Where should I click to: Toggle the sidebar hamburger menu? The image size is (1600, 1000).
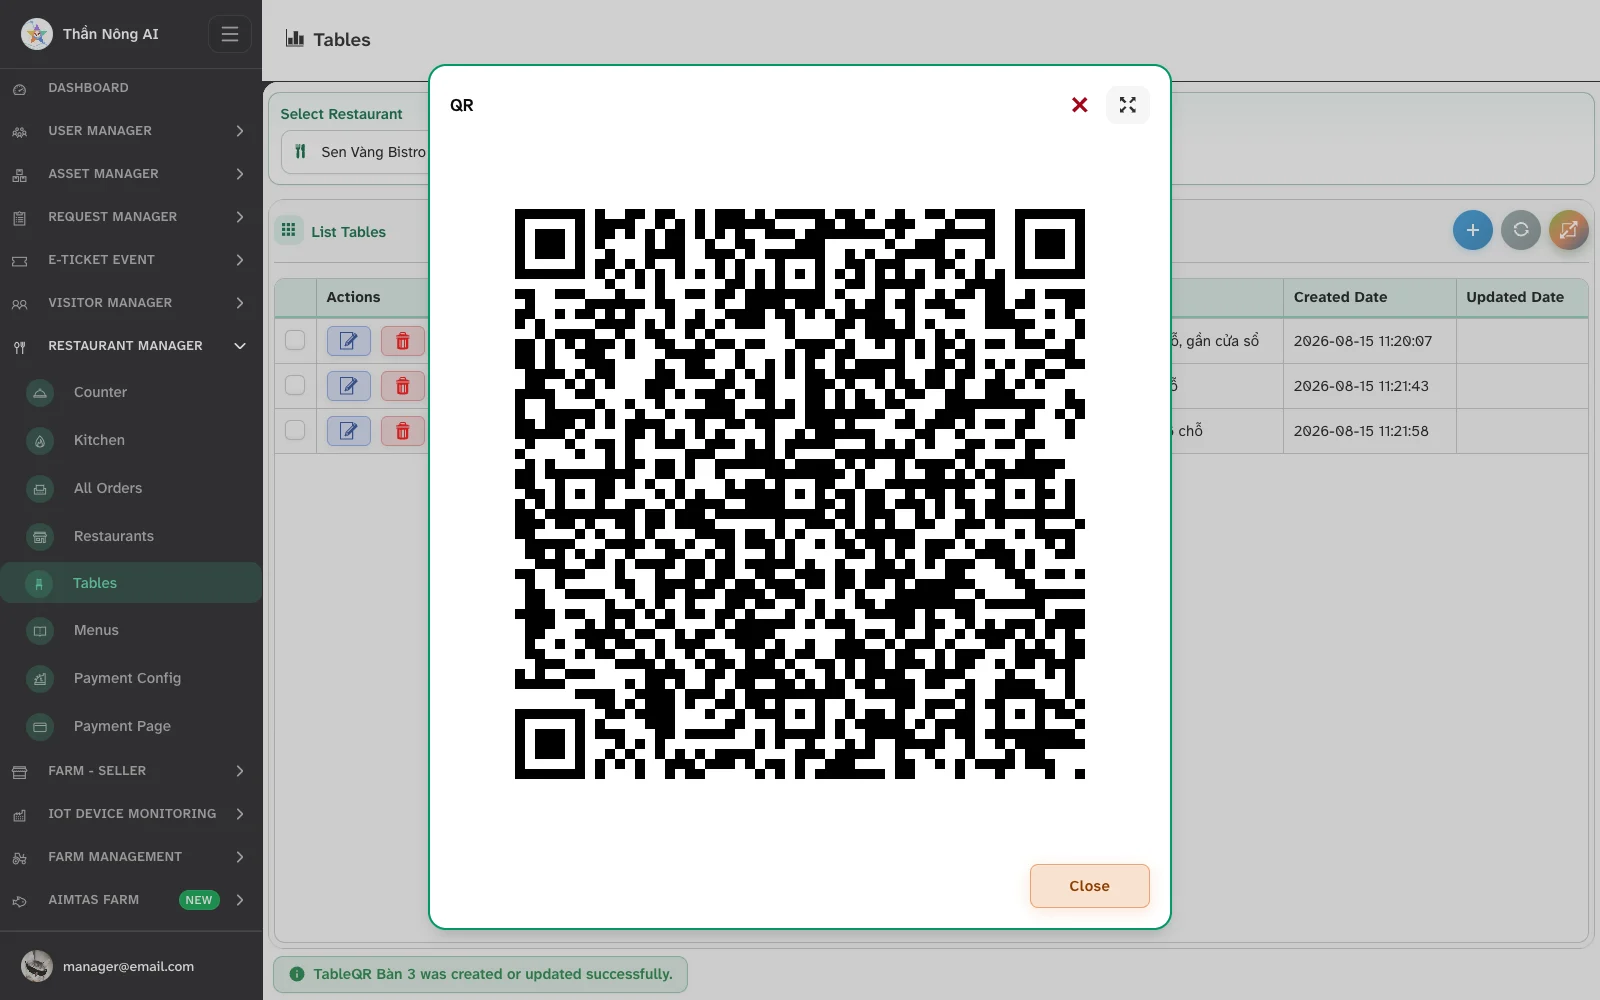coord(230,34)
